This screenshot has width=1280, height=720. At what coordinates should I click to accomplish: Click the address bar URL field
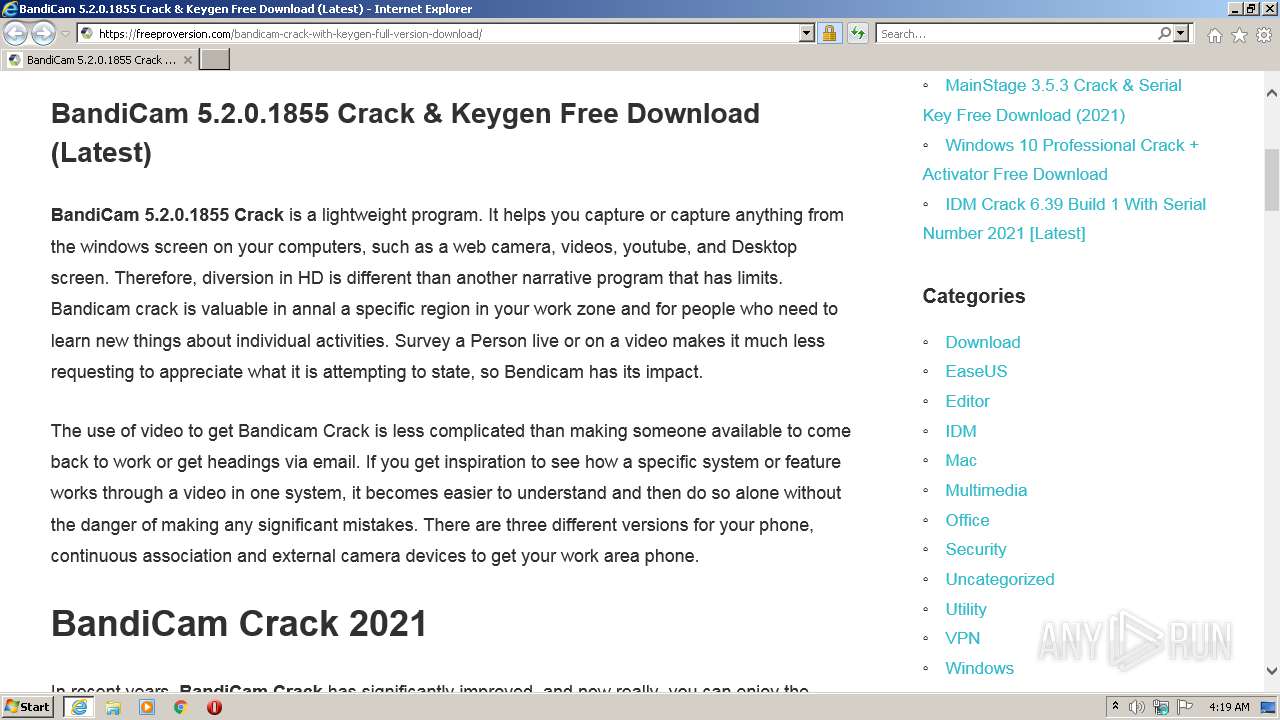click(x=438, y=34)
